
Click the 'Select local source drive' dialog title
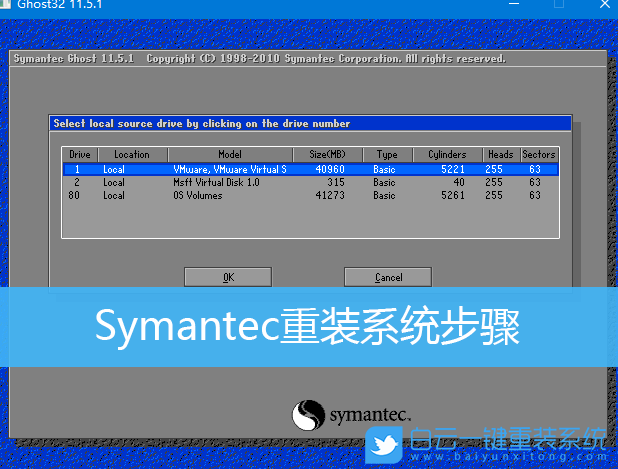click(202, 124)
